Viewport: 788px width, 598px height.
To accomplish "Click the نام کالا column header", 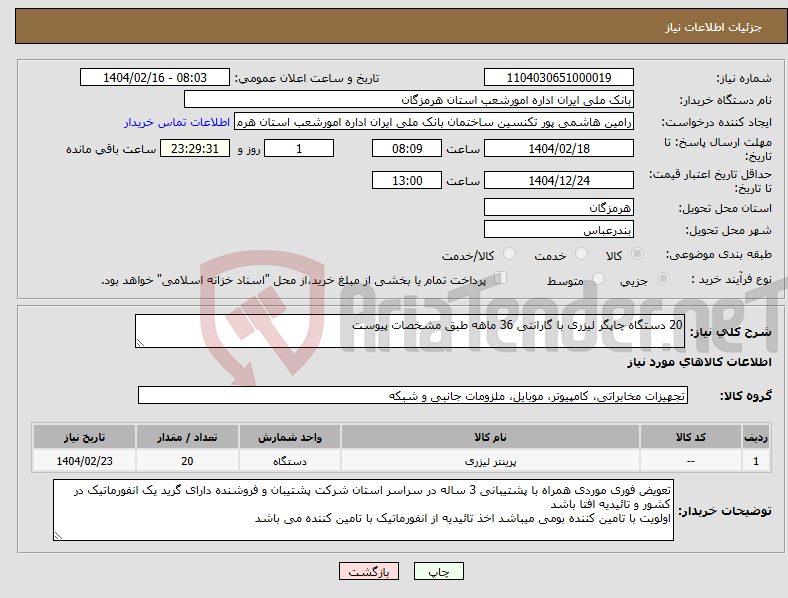I will (490, 437).
